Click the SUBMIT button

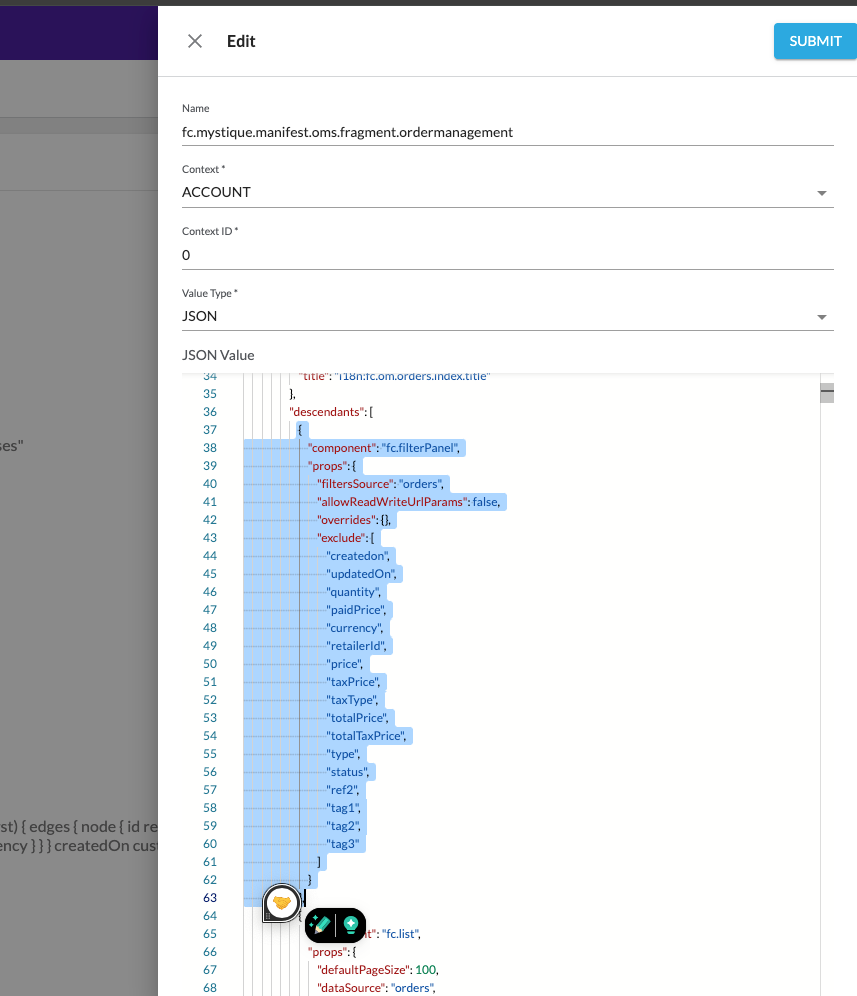coord(815,41)
